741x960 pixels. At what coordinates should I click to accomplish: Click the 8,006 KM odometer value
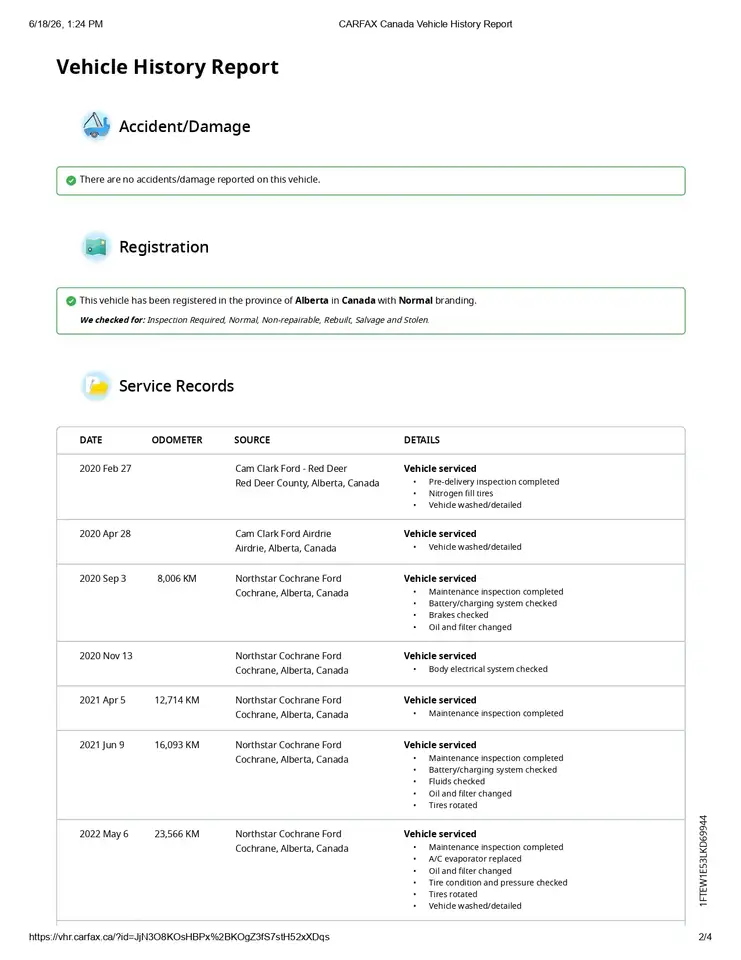(x=177, y=578)
